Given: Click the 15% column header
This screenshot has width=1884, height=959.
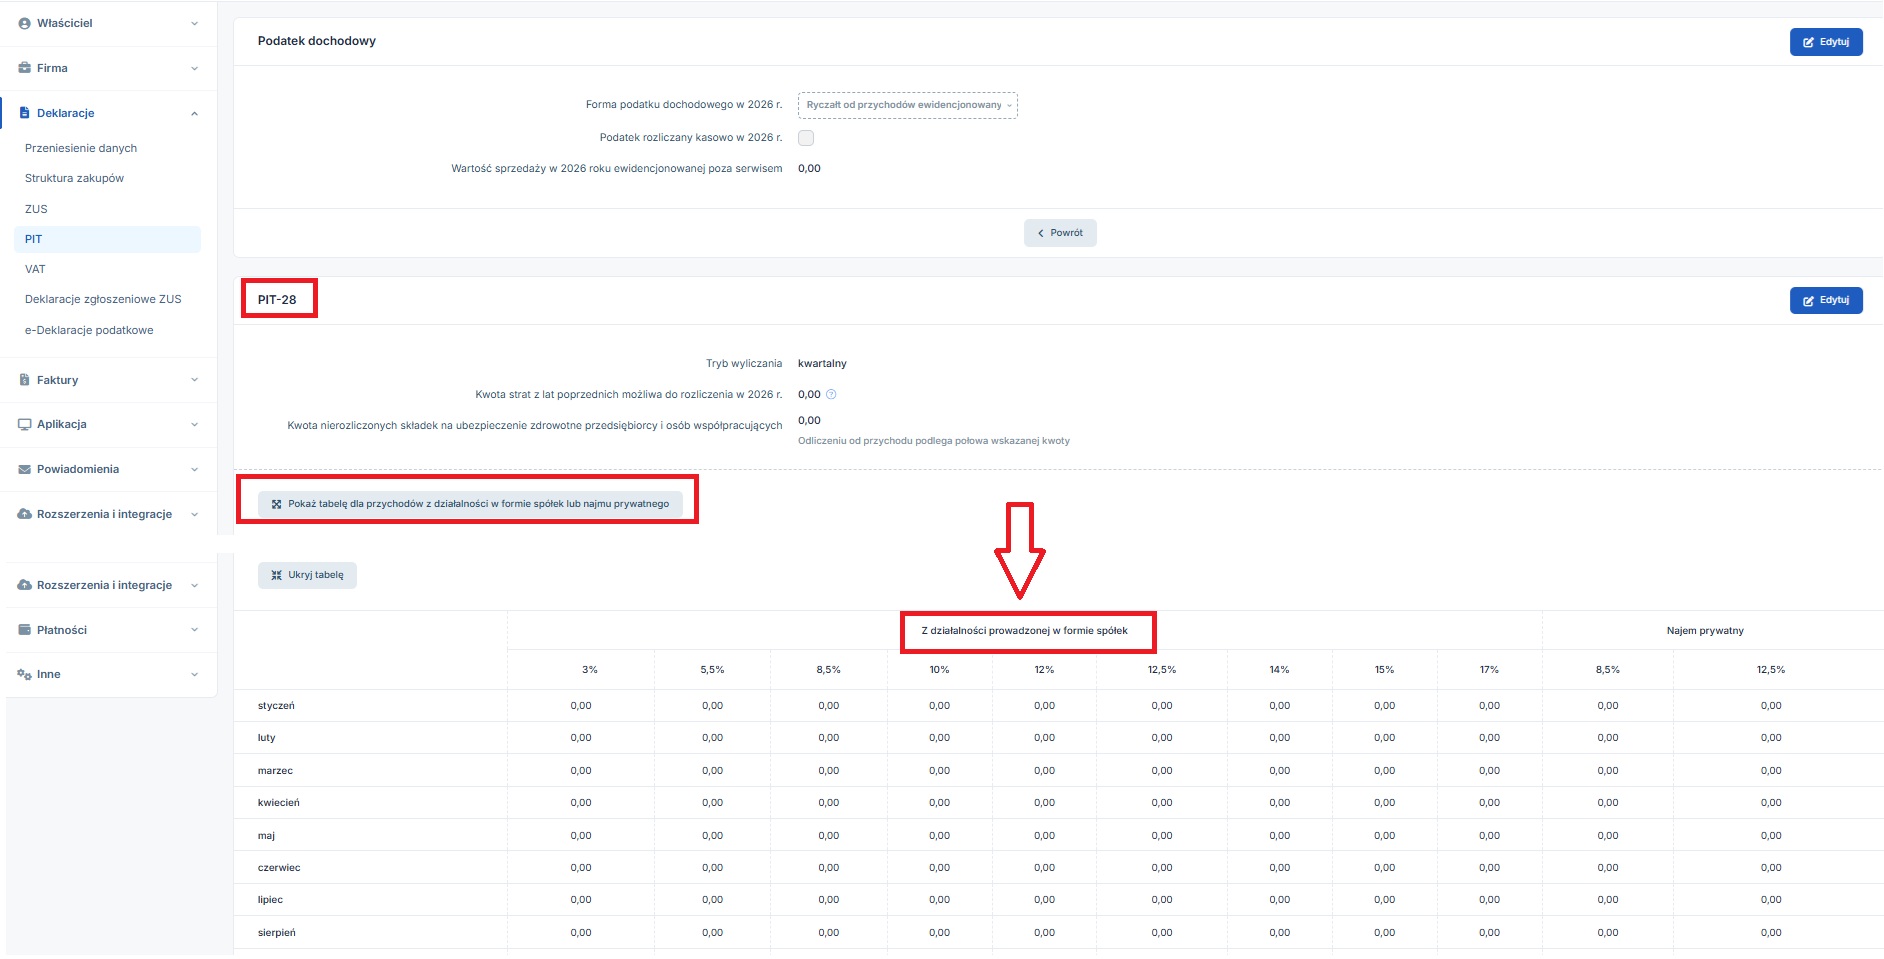Looking at the screenshot, I should point(1384,669).
